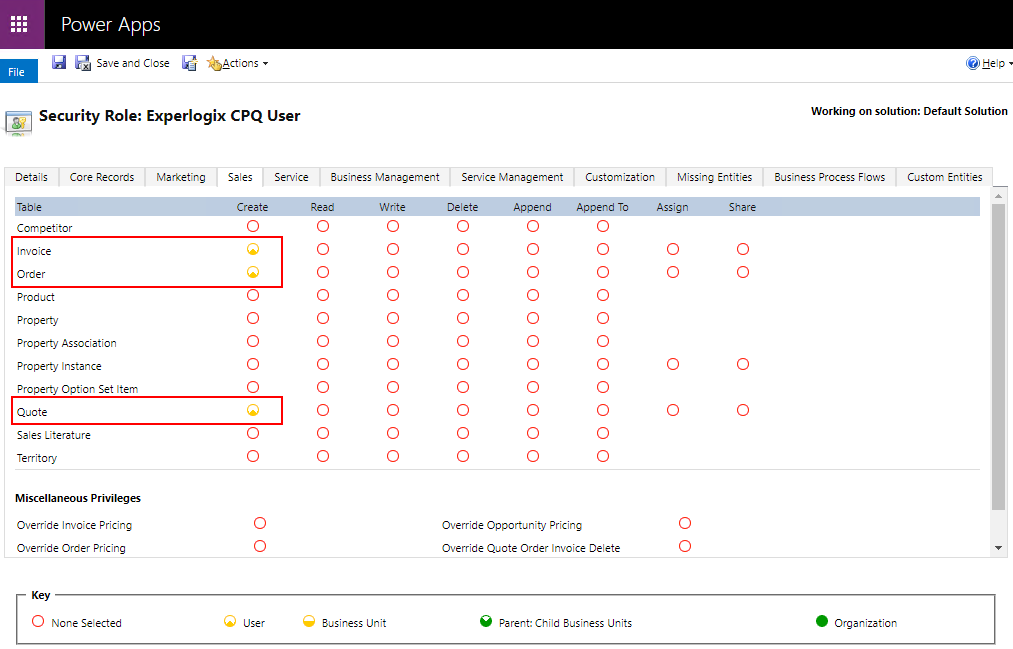1013x649 pixels.
Task: Click the Save and New icon
Action: click(189, 63)
